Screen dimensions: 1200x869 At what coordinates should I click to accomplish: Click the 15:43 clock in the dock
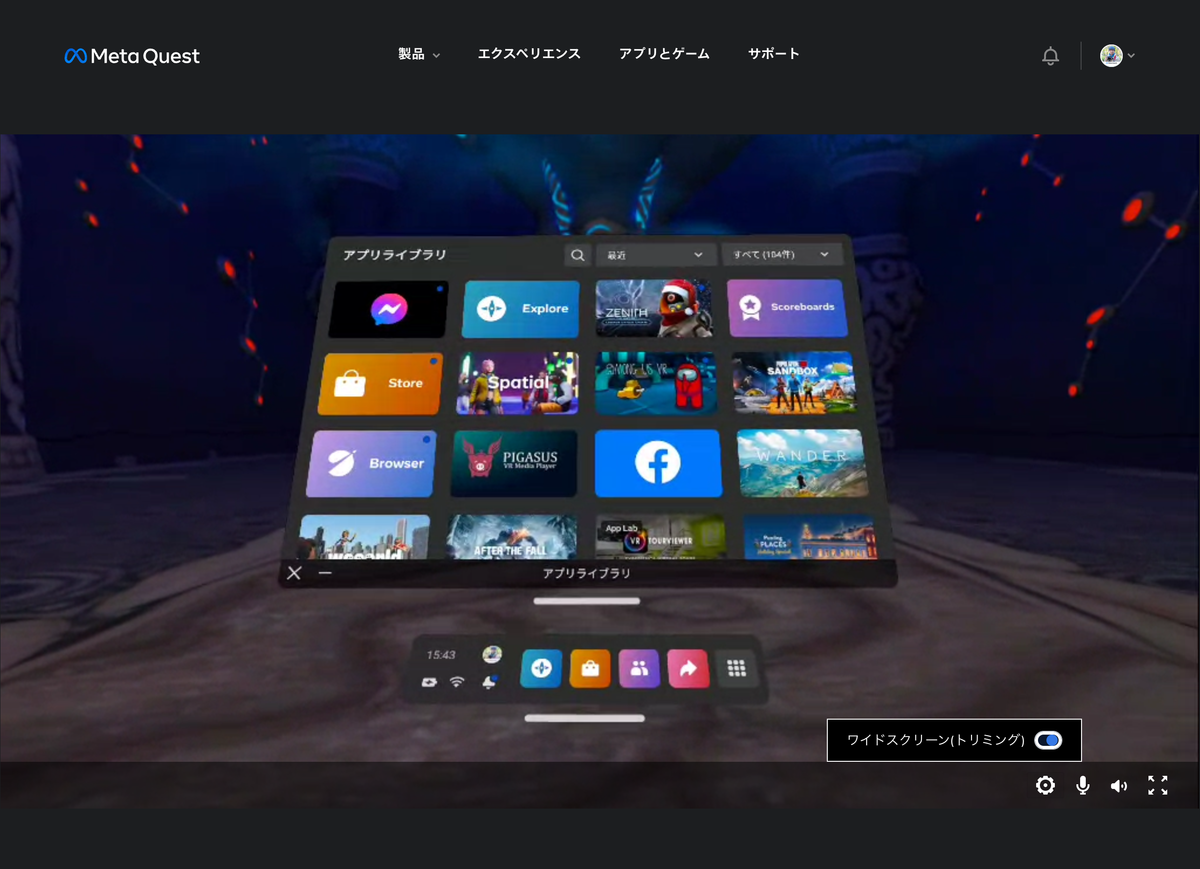(x=441, y=655)
